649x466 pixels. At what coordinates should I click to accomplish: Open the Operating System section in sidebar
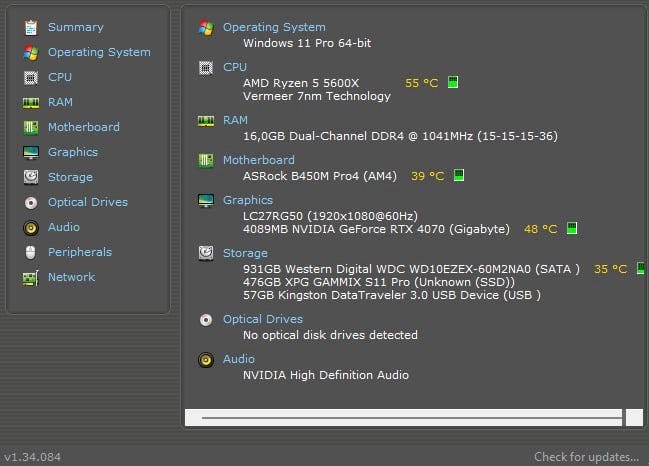click(x=99, y=52)
